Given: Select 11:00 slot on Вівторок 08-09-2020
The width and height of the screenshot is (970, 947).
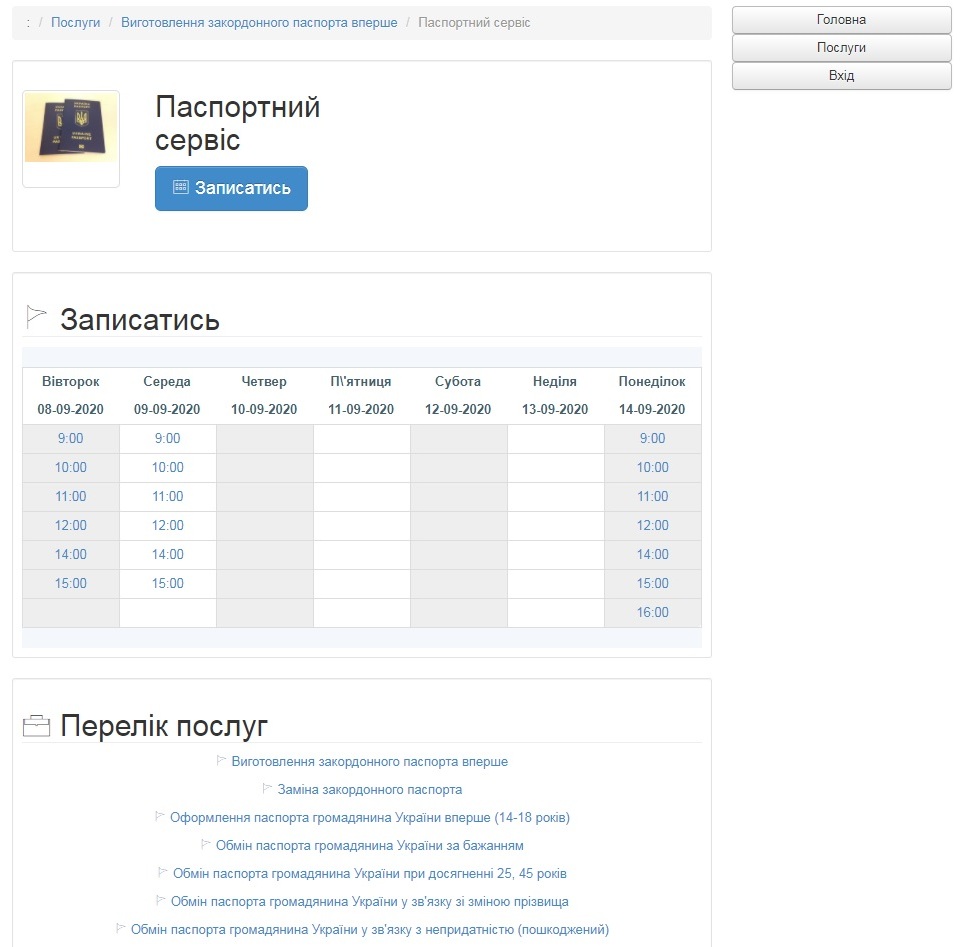Looking at the screenshot, I should 71,497.
